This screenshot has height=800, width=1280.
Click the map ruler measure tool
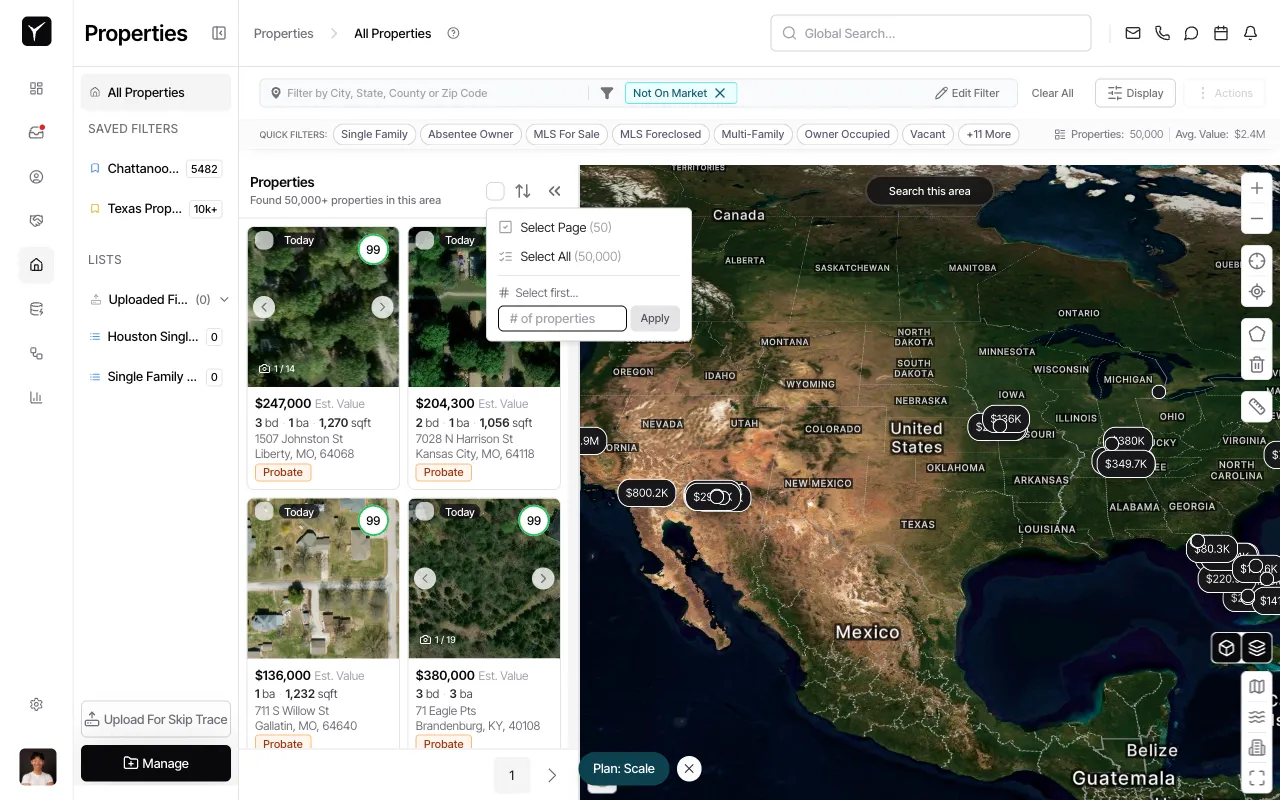click(x=1257, y=406)
